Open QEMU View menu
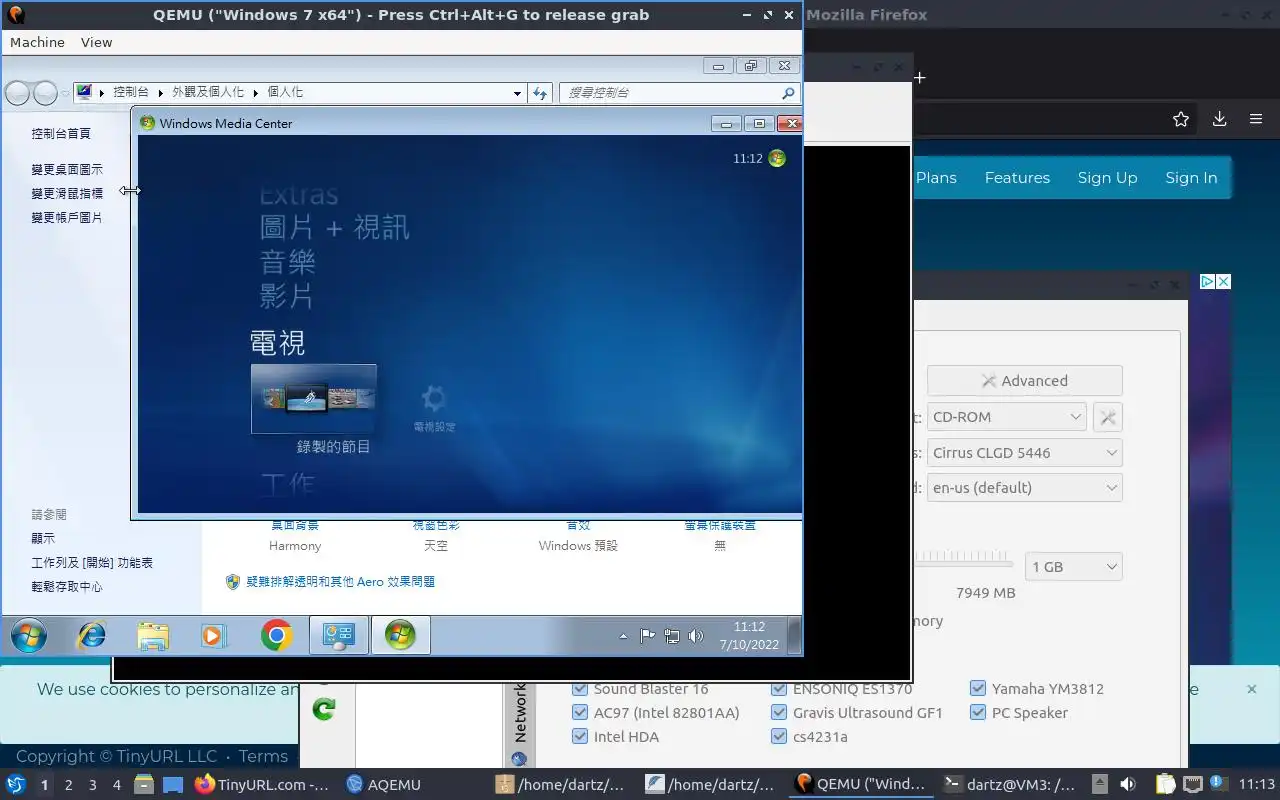 click(x=97, y=42)
